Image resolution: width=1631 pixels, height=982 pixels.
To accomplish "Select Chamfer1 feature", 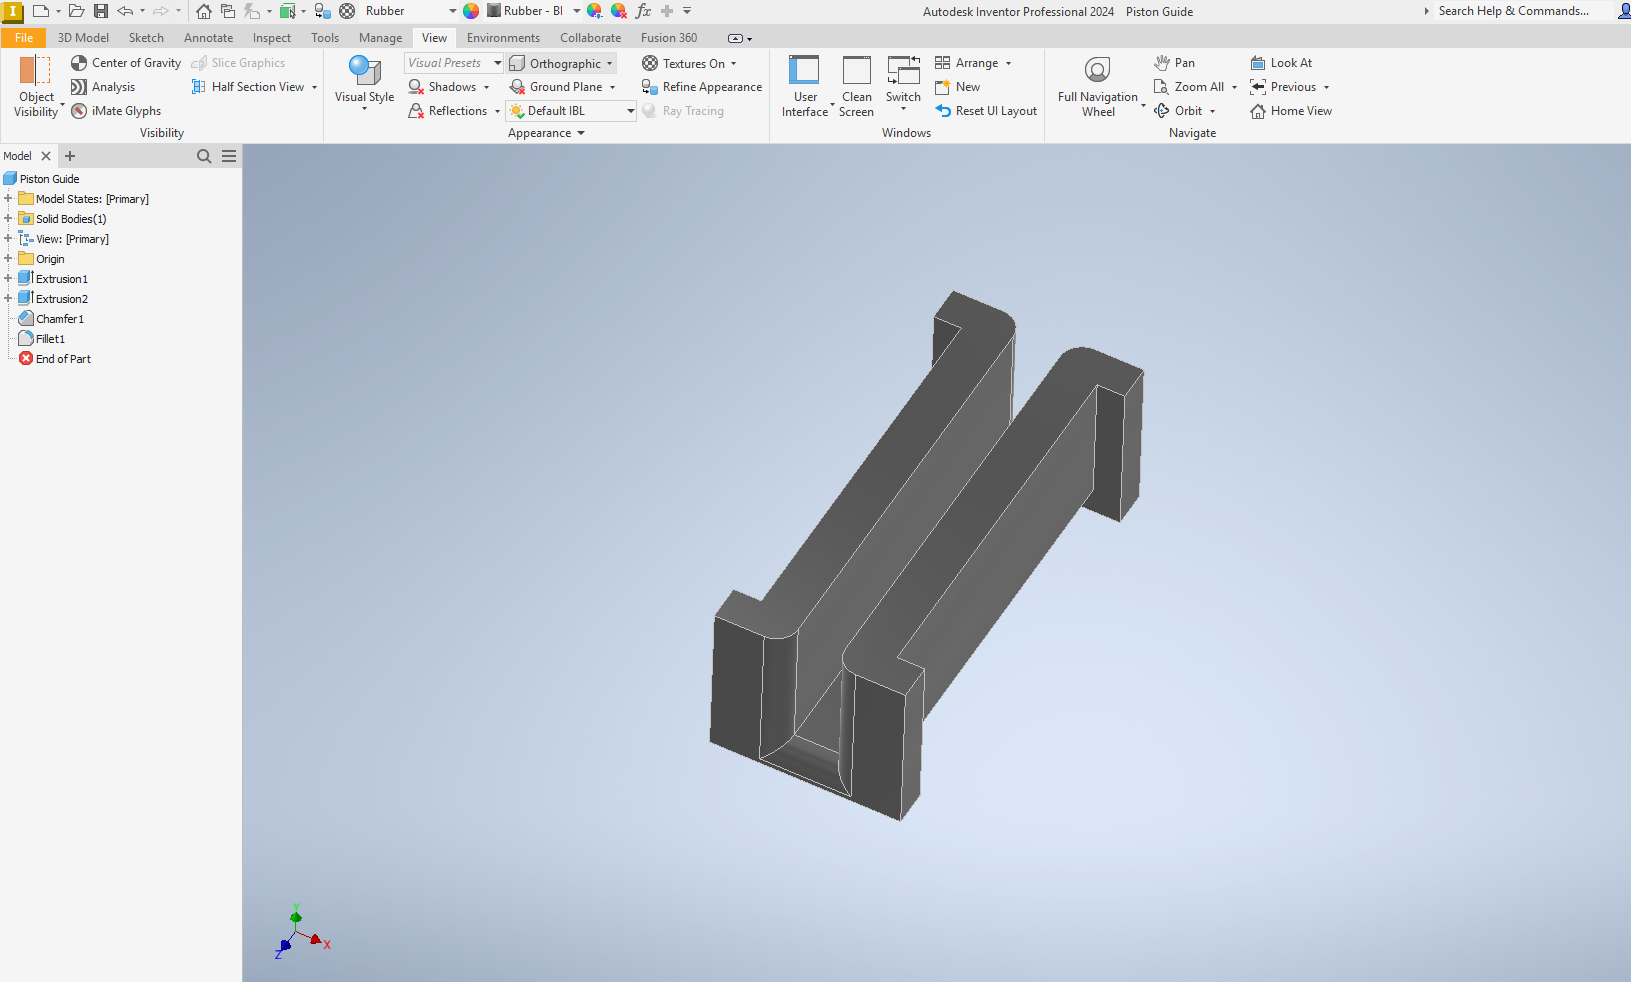I will point(60,319).
